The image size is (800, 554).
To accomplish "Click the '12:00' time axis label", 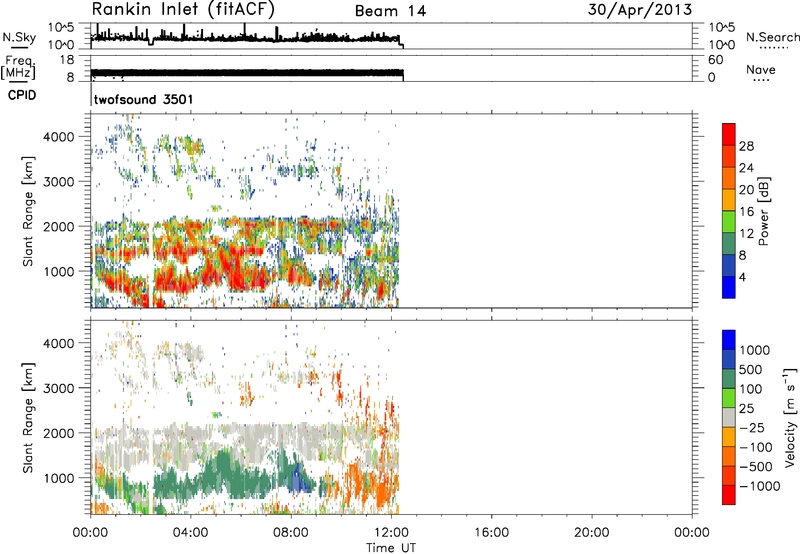I will [x=391, y=533].
